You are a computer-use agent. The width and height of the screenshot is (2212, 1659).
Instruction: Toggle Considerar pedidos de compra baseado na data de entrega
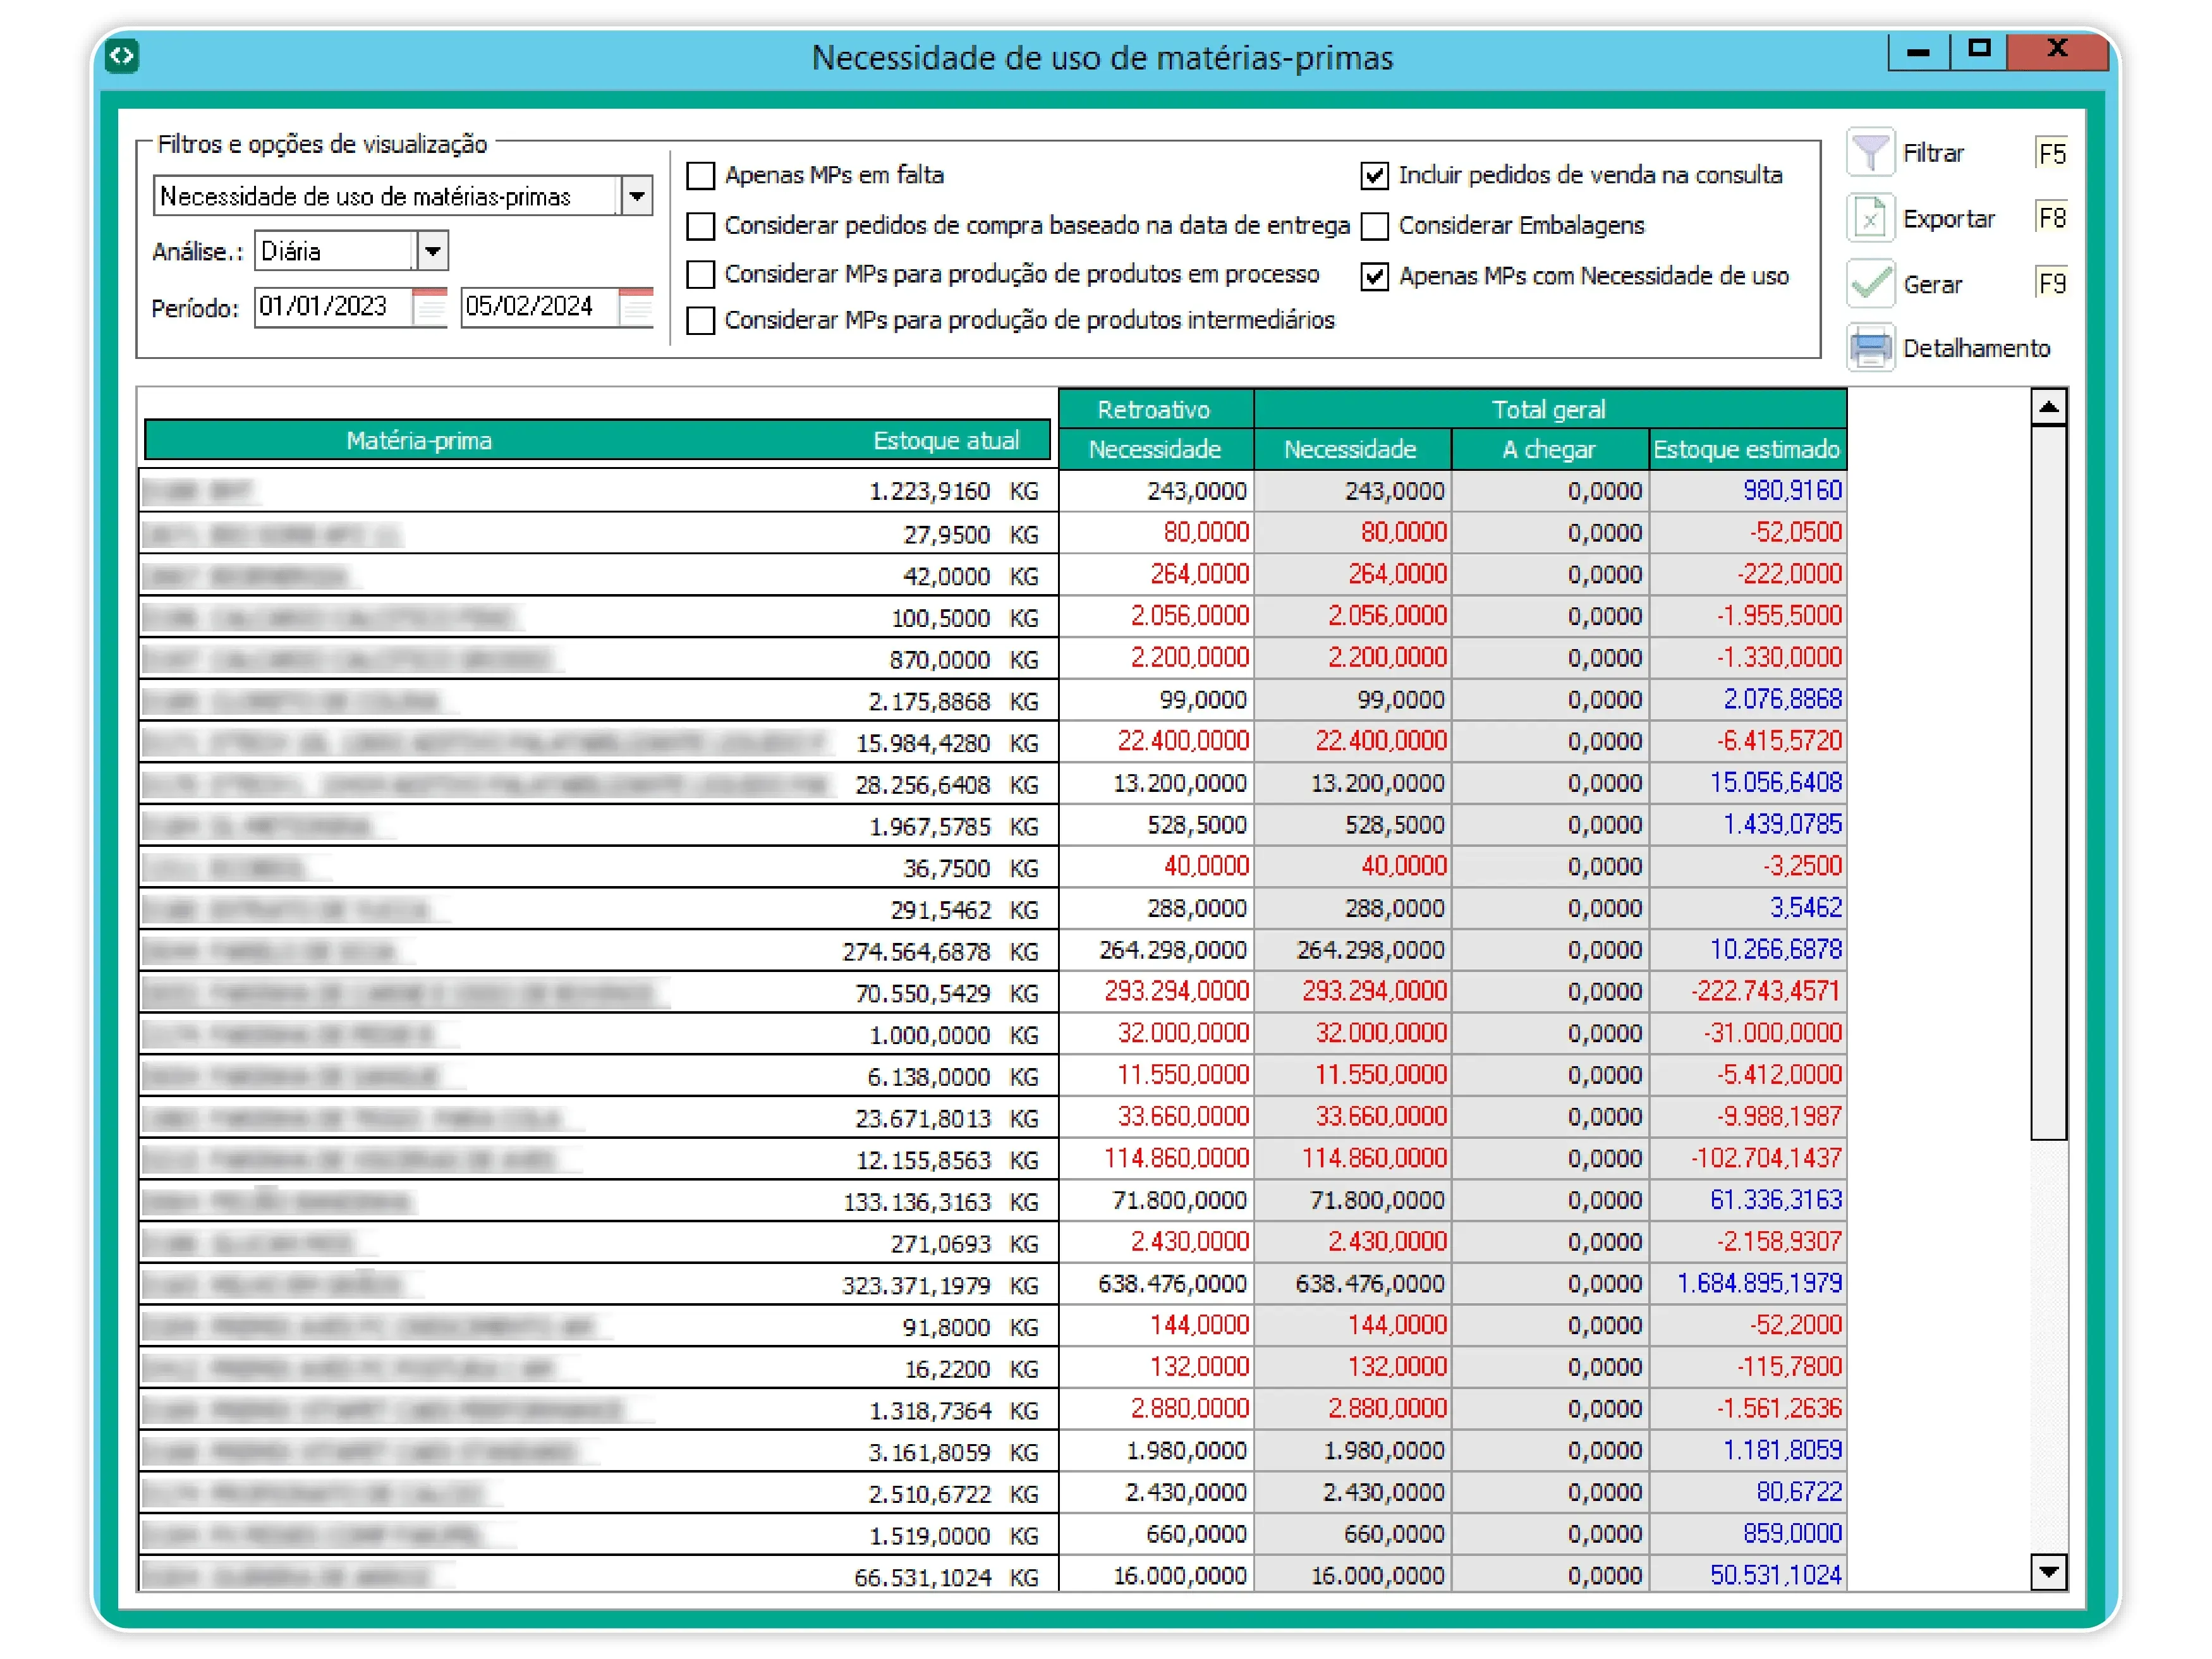click(701, 226)
